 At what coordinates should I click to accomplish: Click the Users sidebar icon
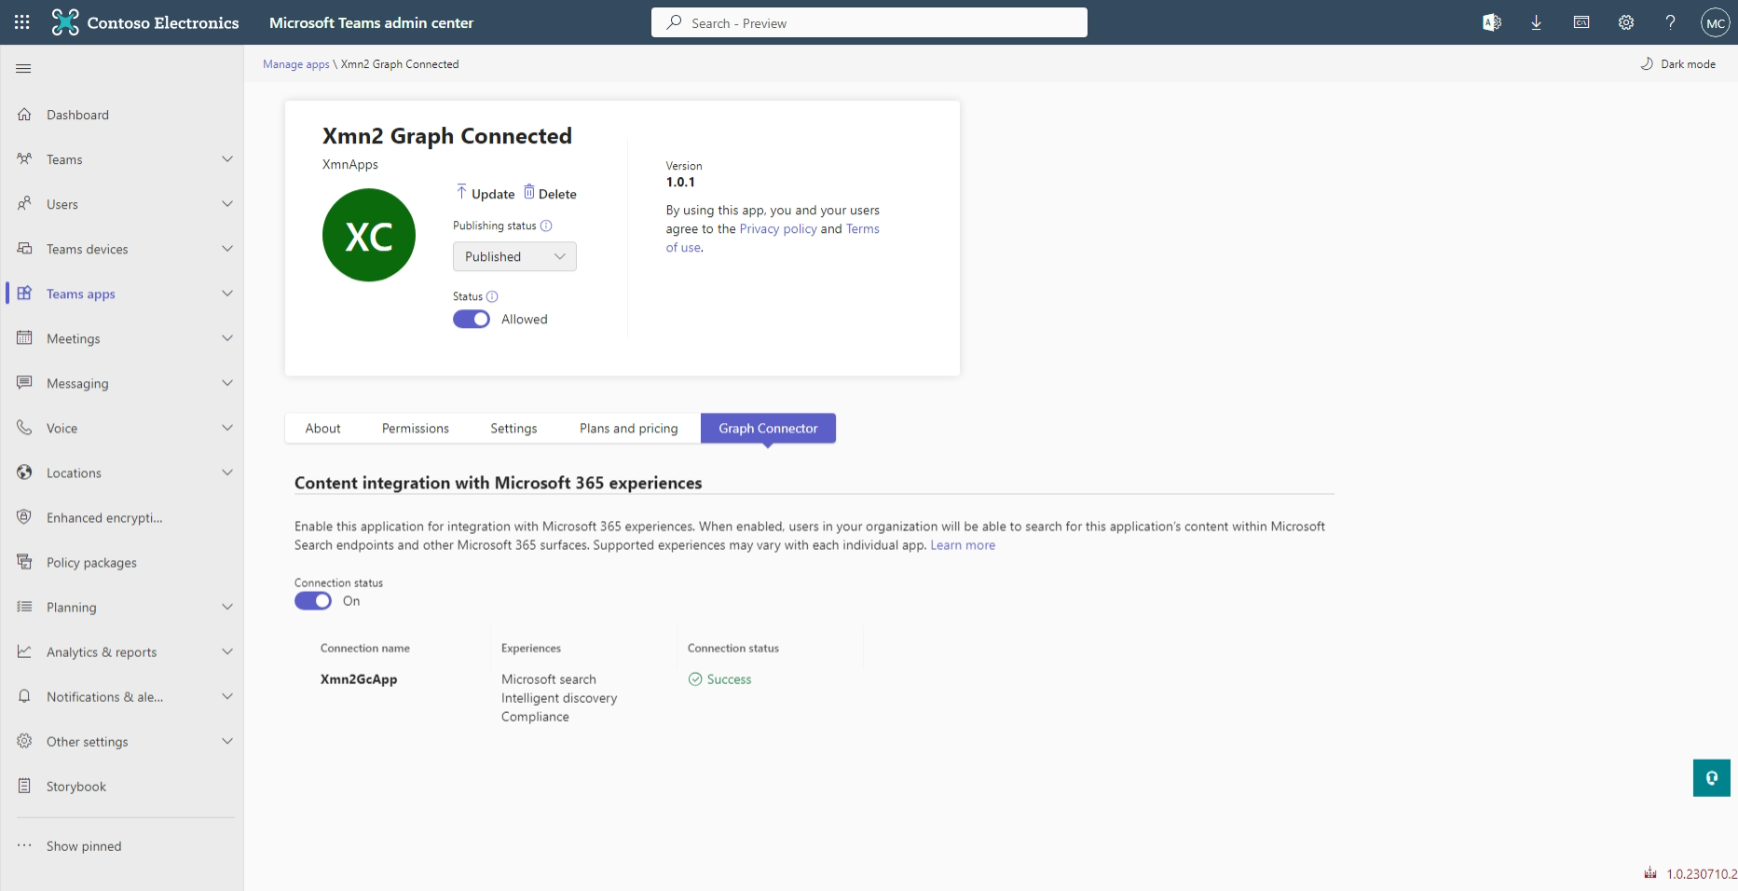pyautogui.click(x=25, y=204)
